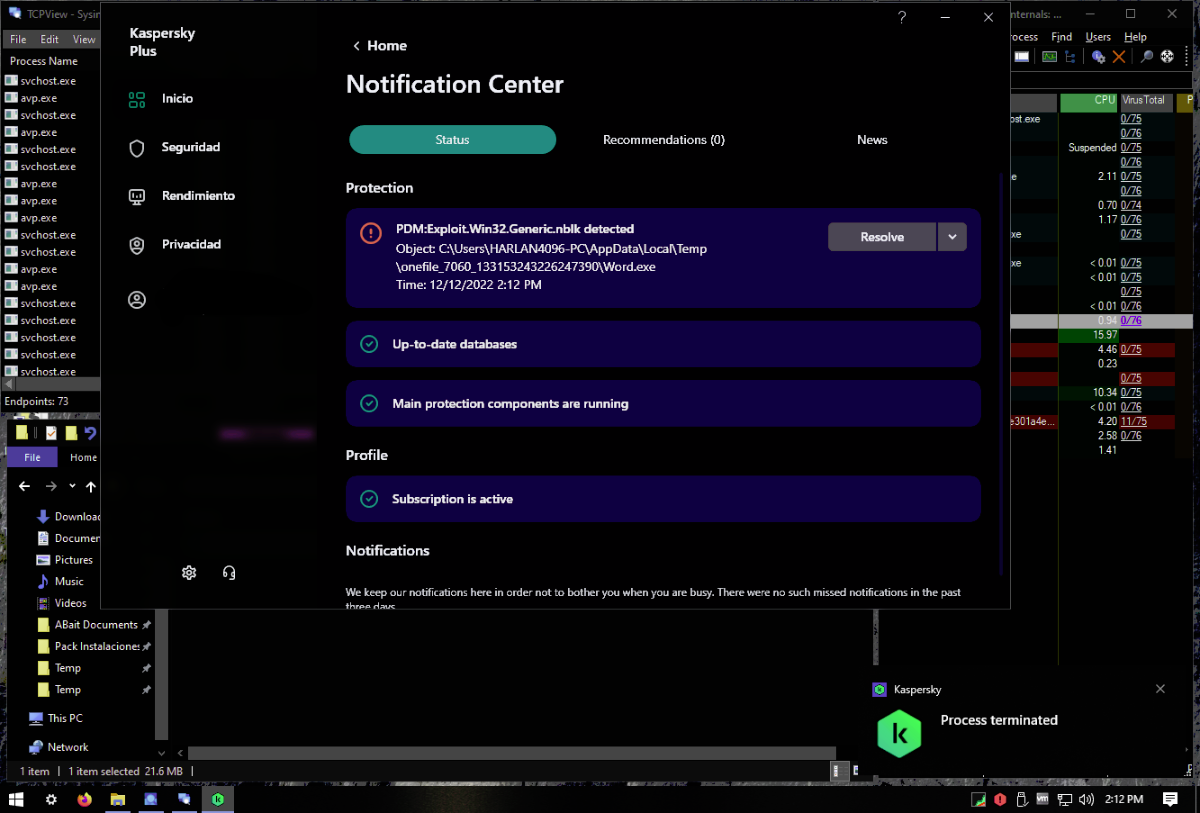Open Inicio in the Kaspersky sidebar

tap(160, 99)
